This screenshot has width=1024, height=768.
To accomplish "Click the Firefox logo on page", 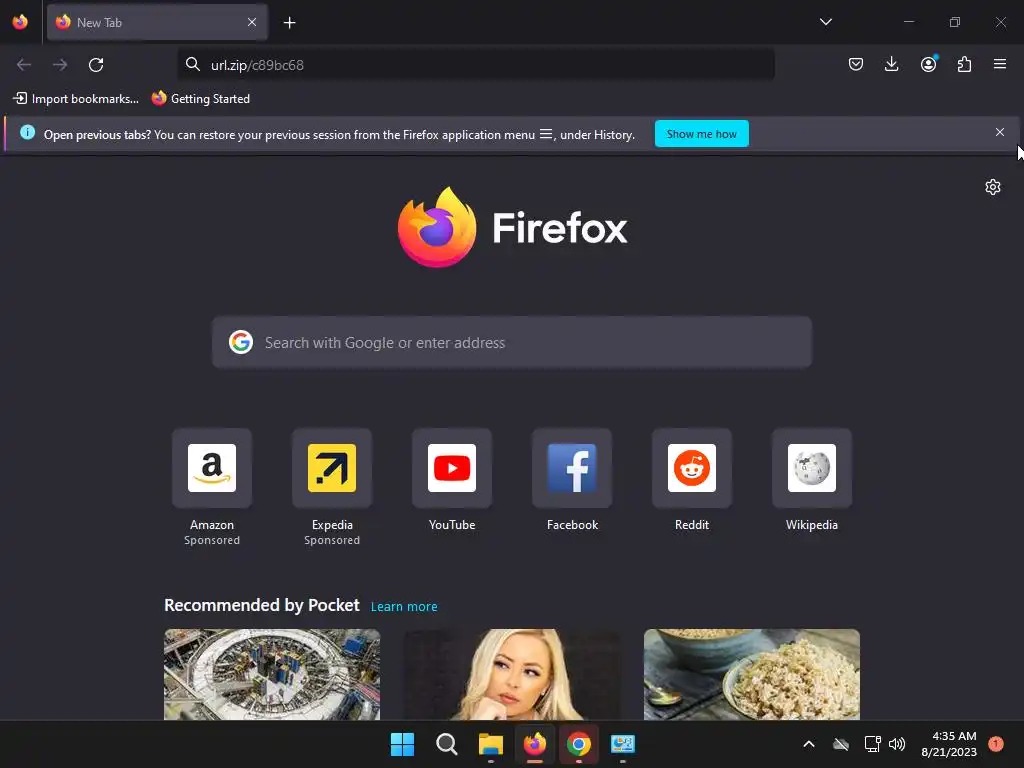I will [x=512, y=227].
